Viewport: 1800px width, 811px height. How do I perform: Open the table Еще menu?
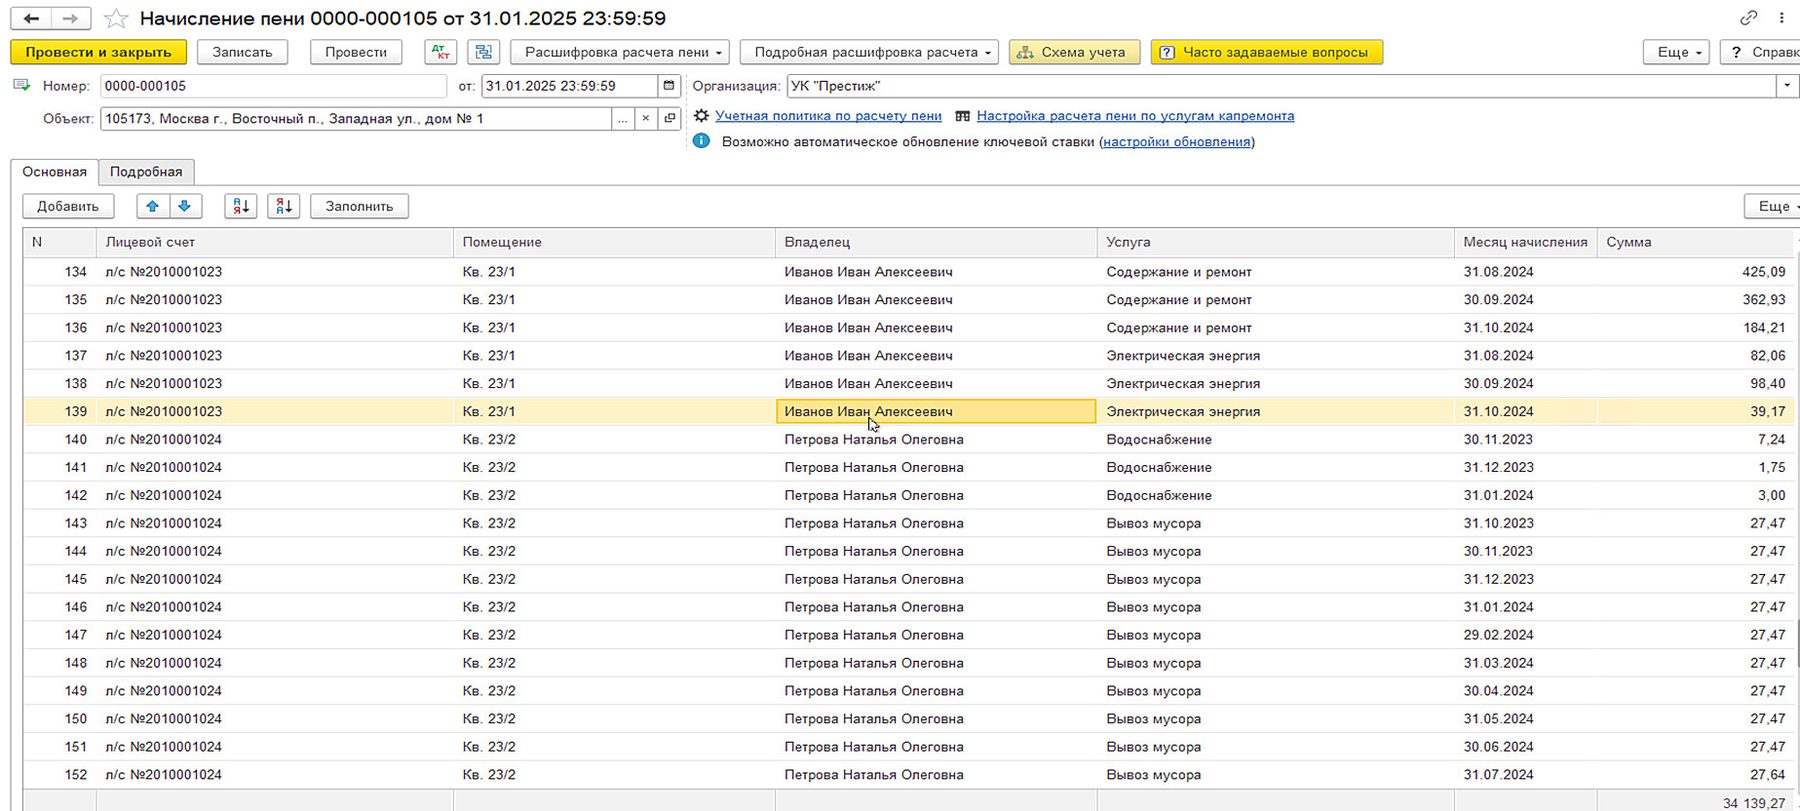(x=1774, y=206)
